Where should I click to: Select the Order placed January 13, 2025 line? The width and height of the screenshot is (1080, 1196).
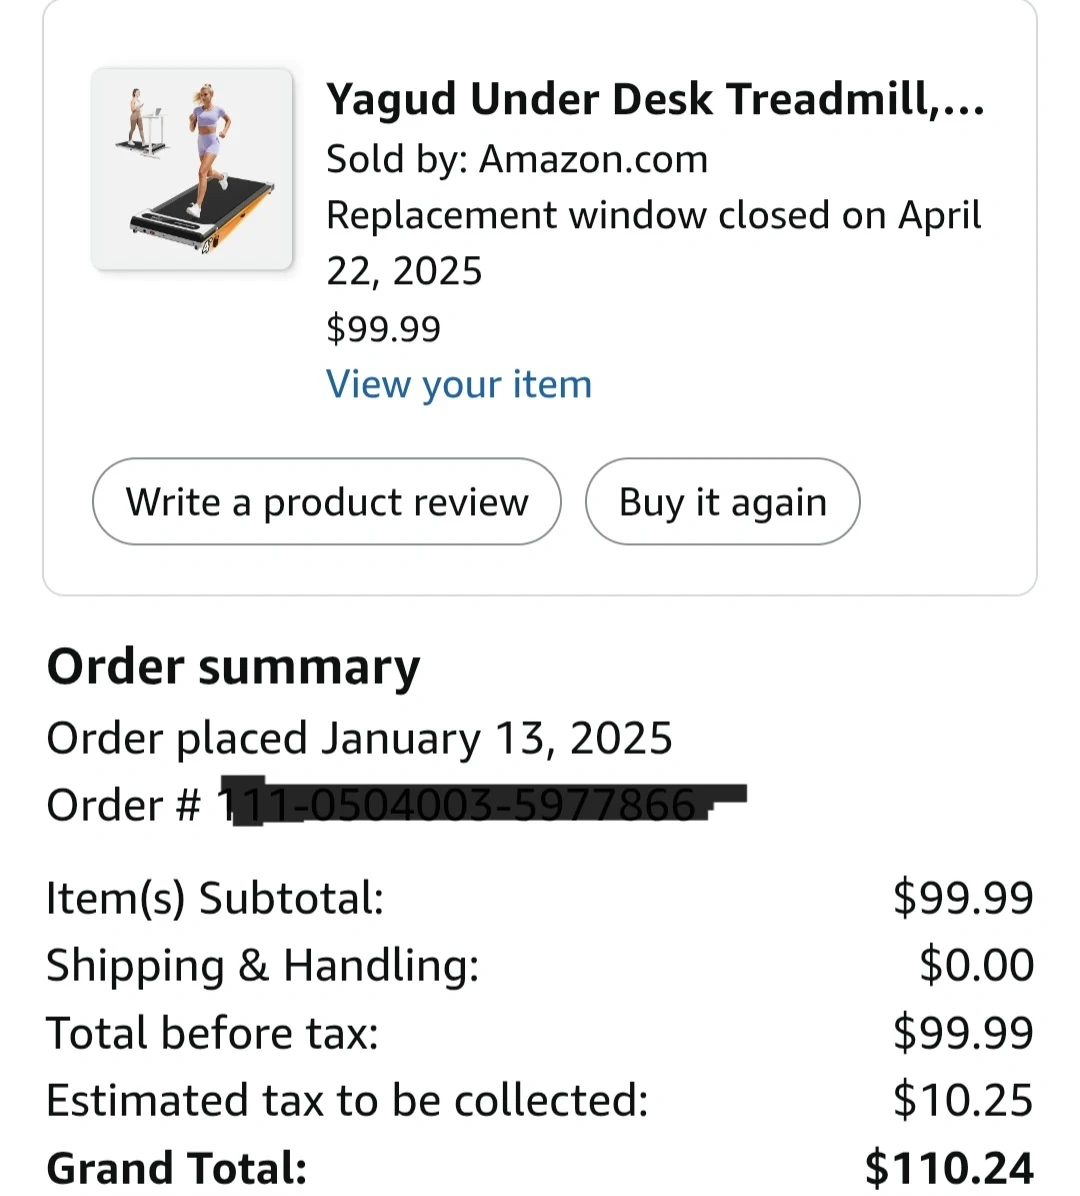coord(359,739)
